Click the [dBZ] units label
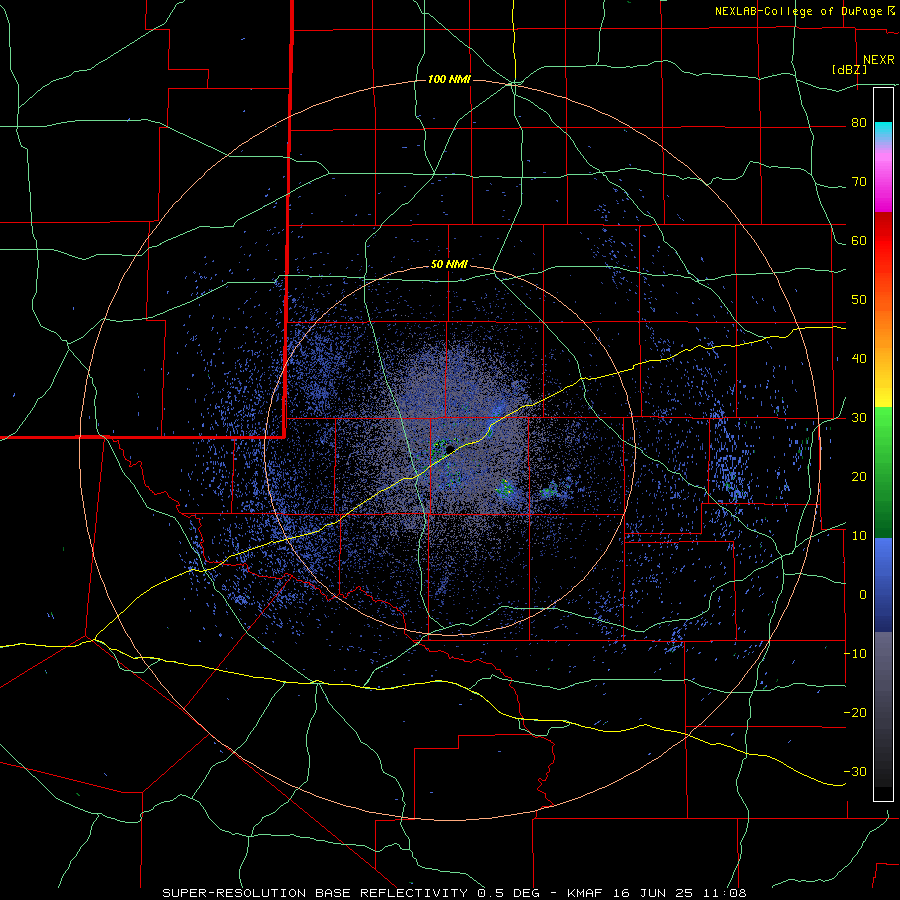This screenshot has width=900, height=900. pos(849,69)
